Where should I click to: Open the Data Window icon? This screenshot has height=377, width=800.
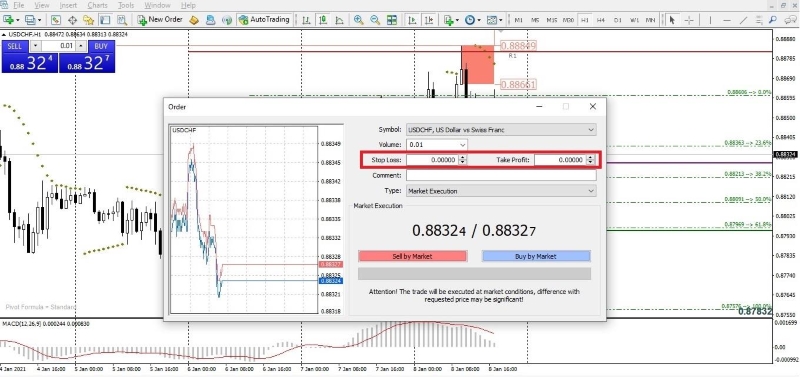(x=72, y=20)
